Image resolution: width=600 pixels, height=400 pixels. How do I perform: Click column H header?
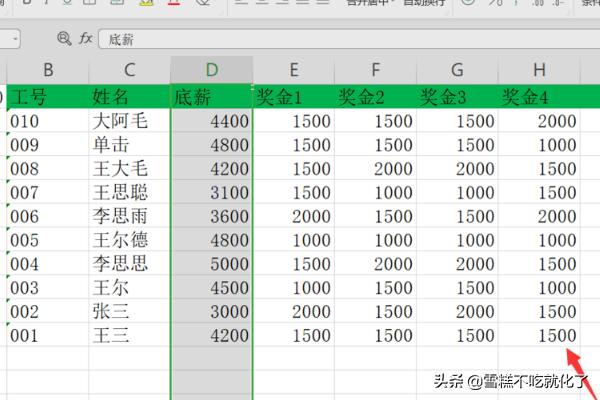539,69
